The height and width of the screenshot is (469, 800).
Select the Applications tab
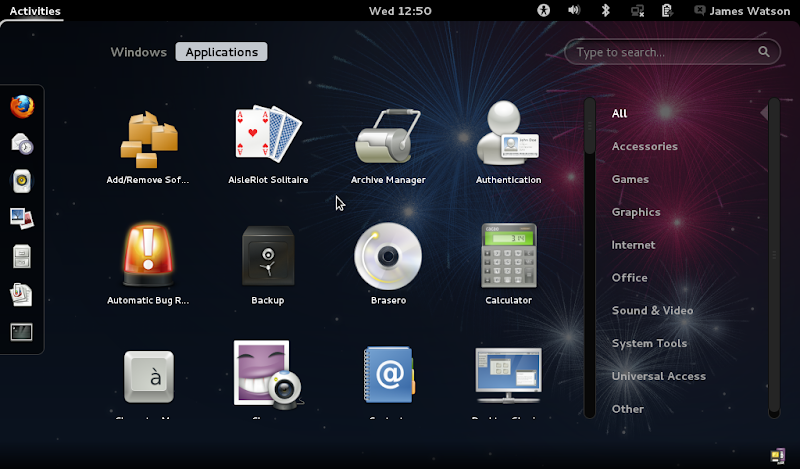point(221,52)
